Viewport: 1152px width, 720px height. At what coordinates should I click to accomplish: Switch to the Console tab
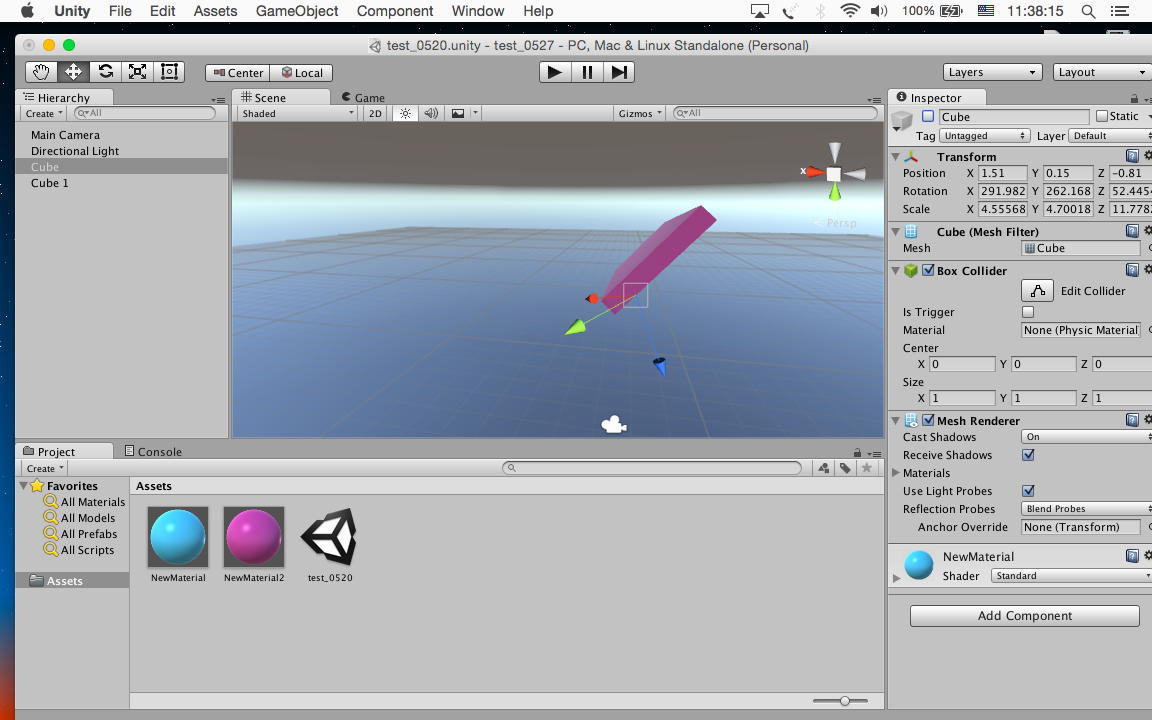coord(153,451)
